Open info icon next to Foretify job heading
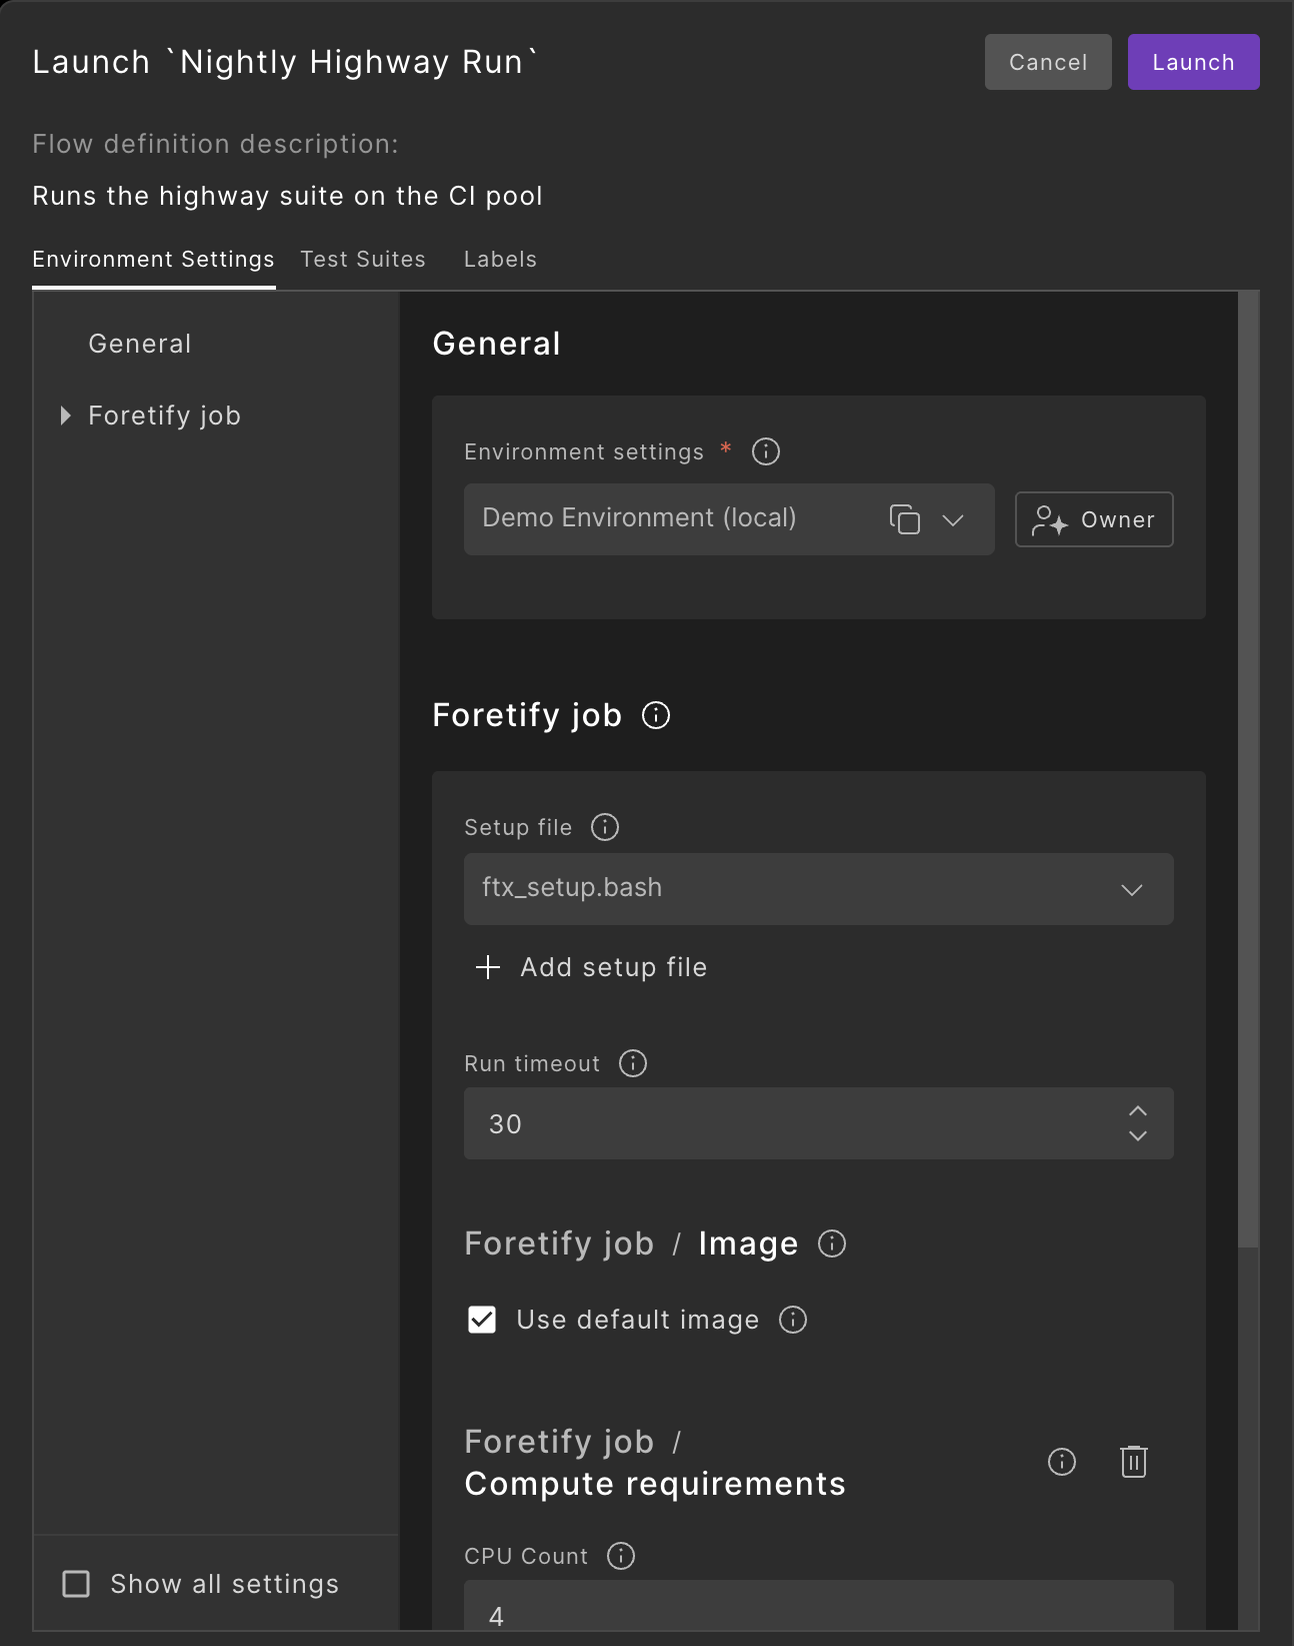Viewport: 1294px width, 1646px height. [656, 716]
